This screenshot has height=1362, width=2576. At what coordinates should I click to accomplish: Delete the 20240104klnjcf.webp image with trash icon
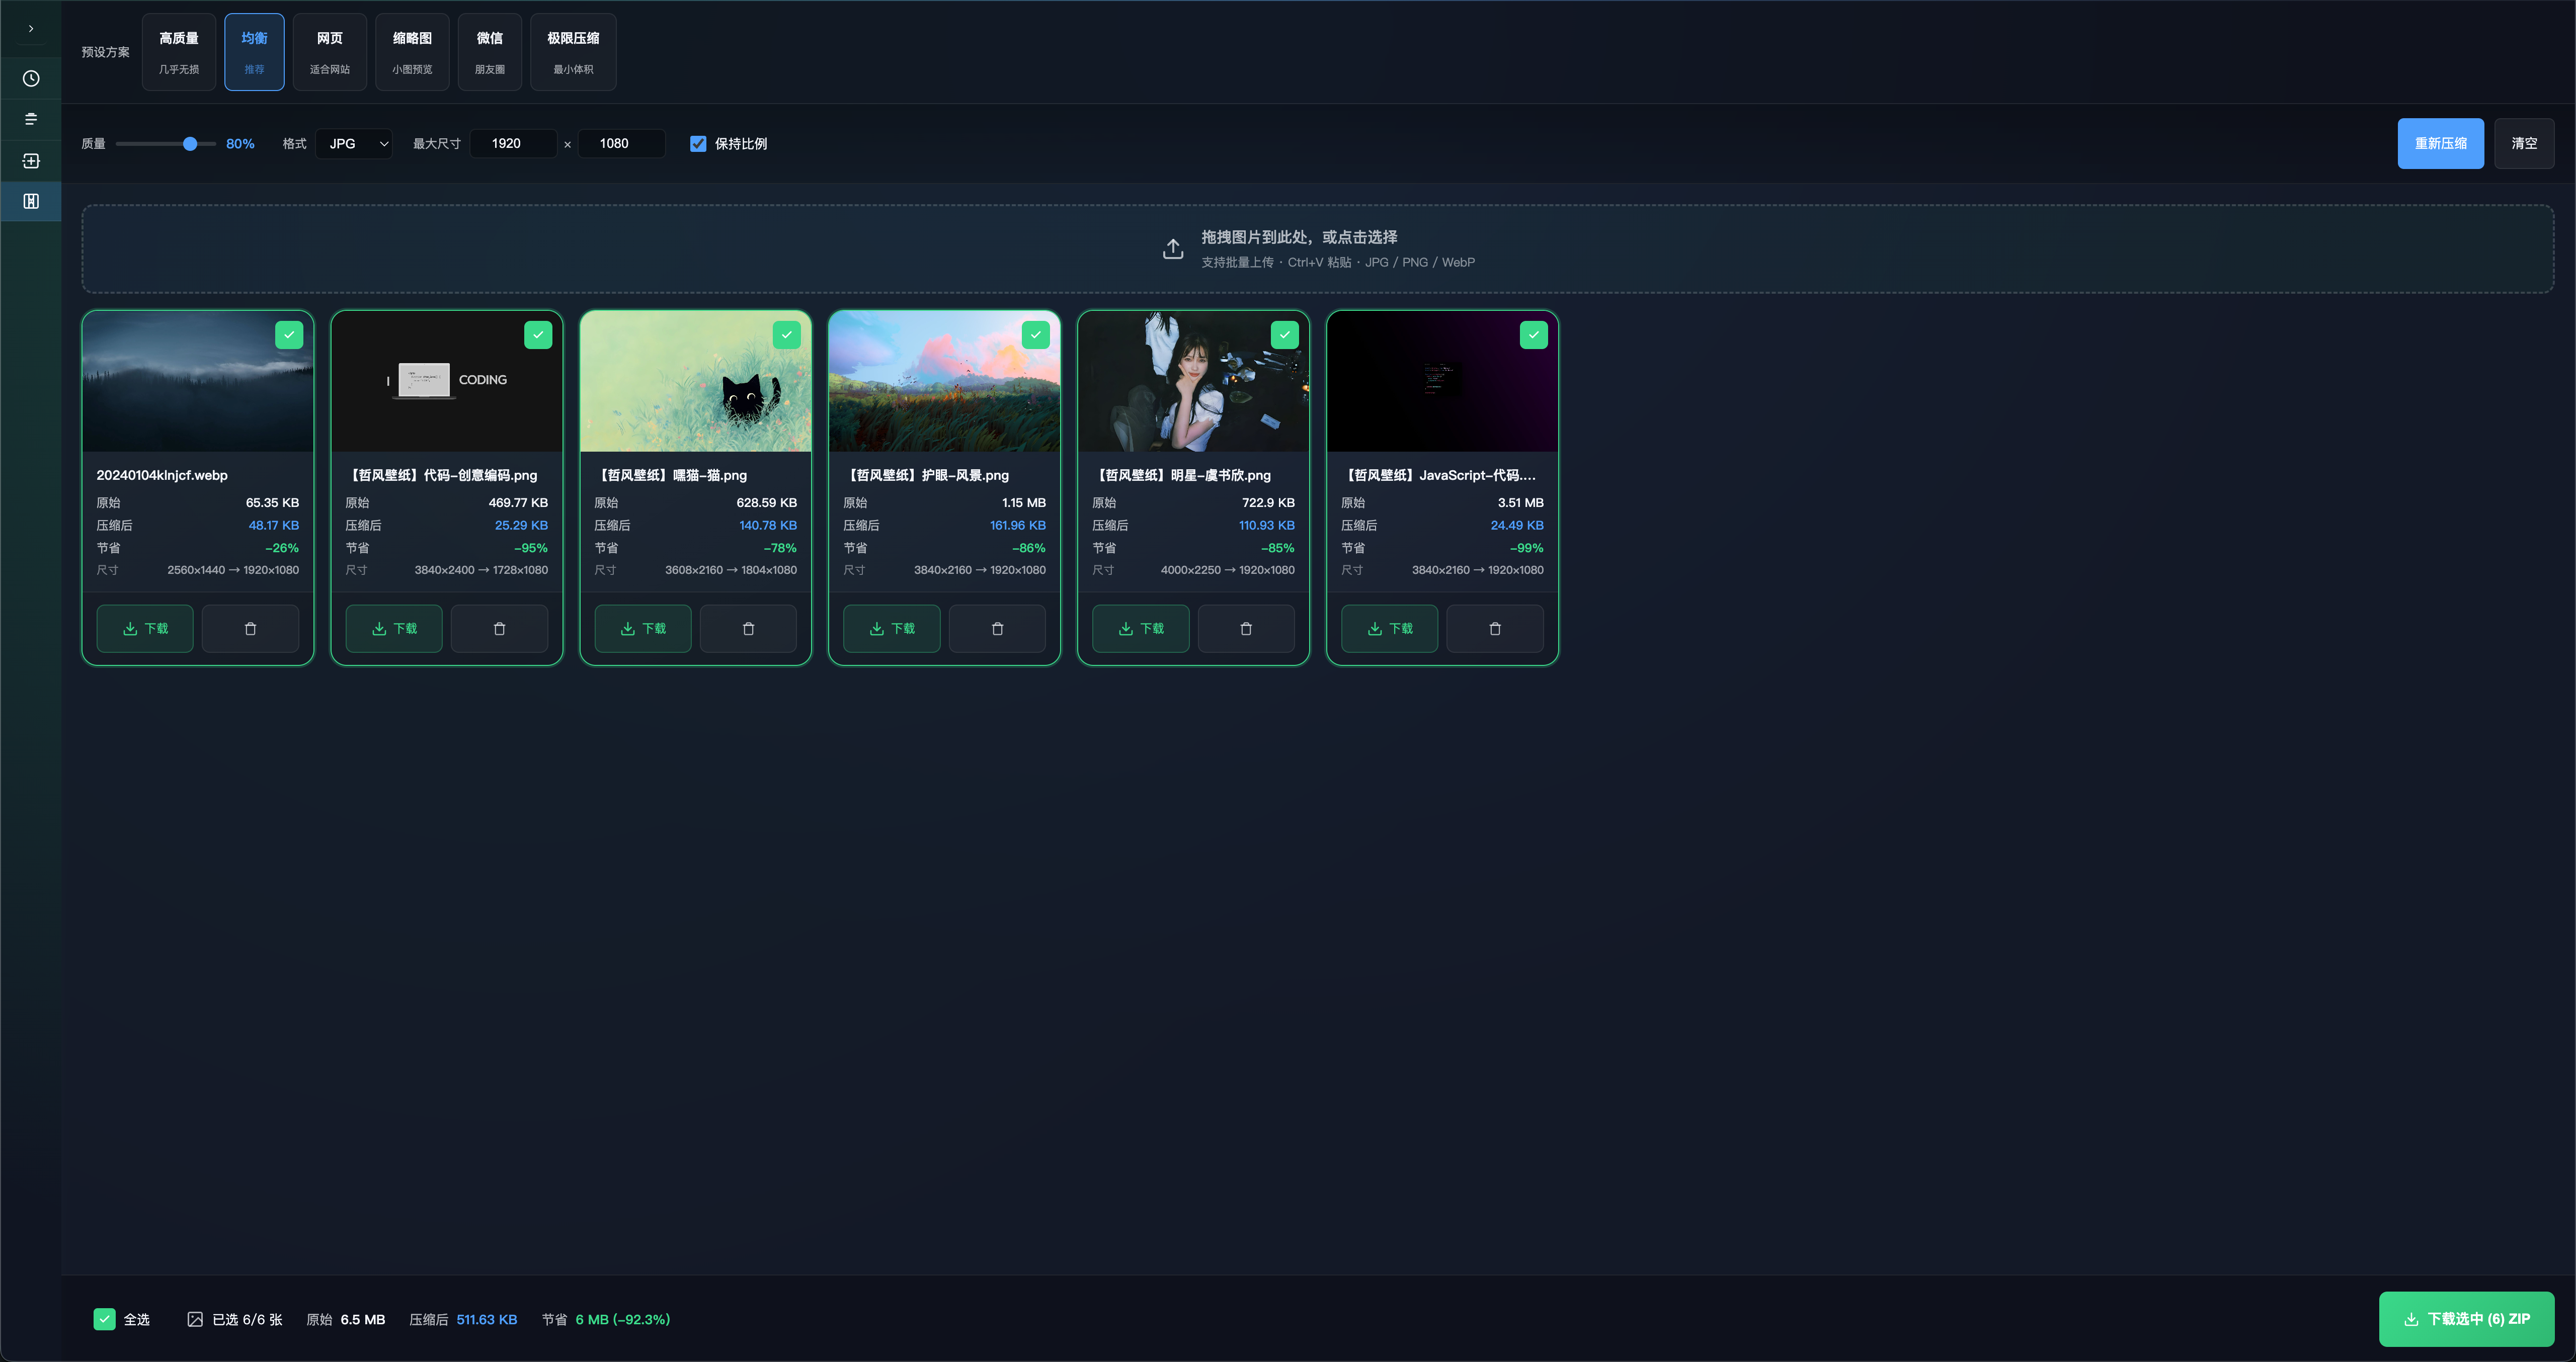(x=250, y=629)
